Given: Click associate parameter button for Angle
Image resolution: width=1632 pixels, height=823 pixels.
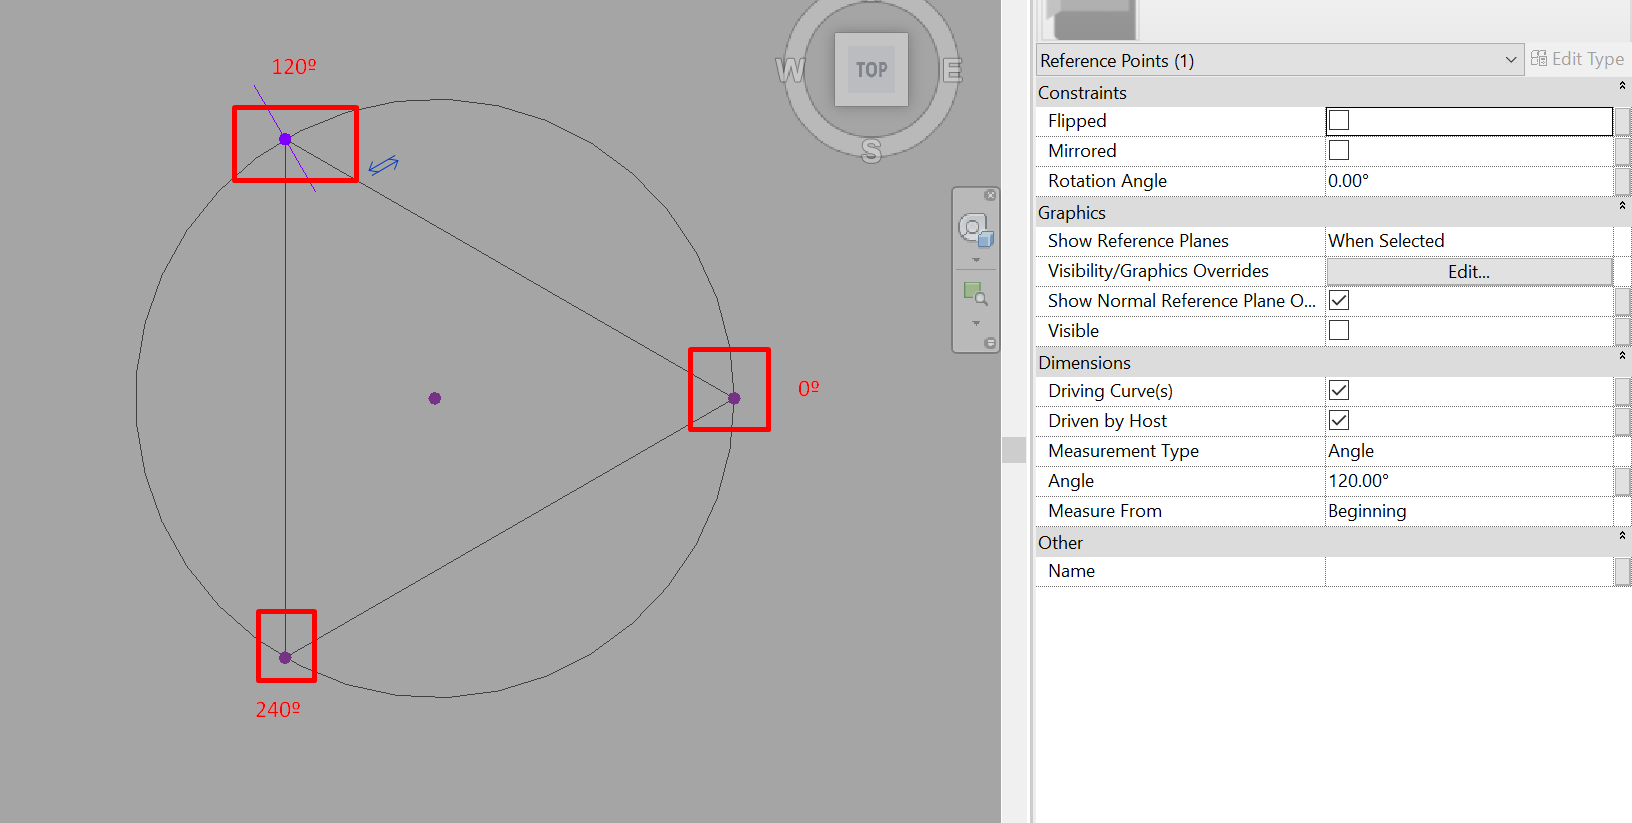Looking at the screenshot, I should 1623,481.
